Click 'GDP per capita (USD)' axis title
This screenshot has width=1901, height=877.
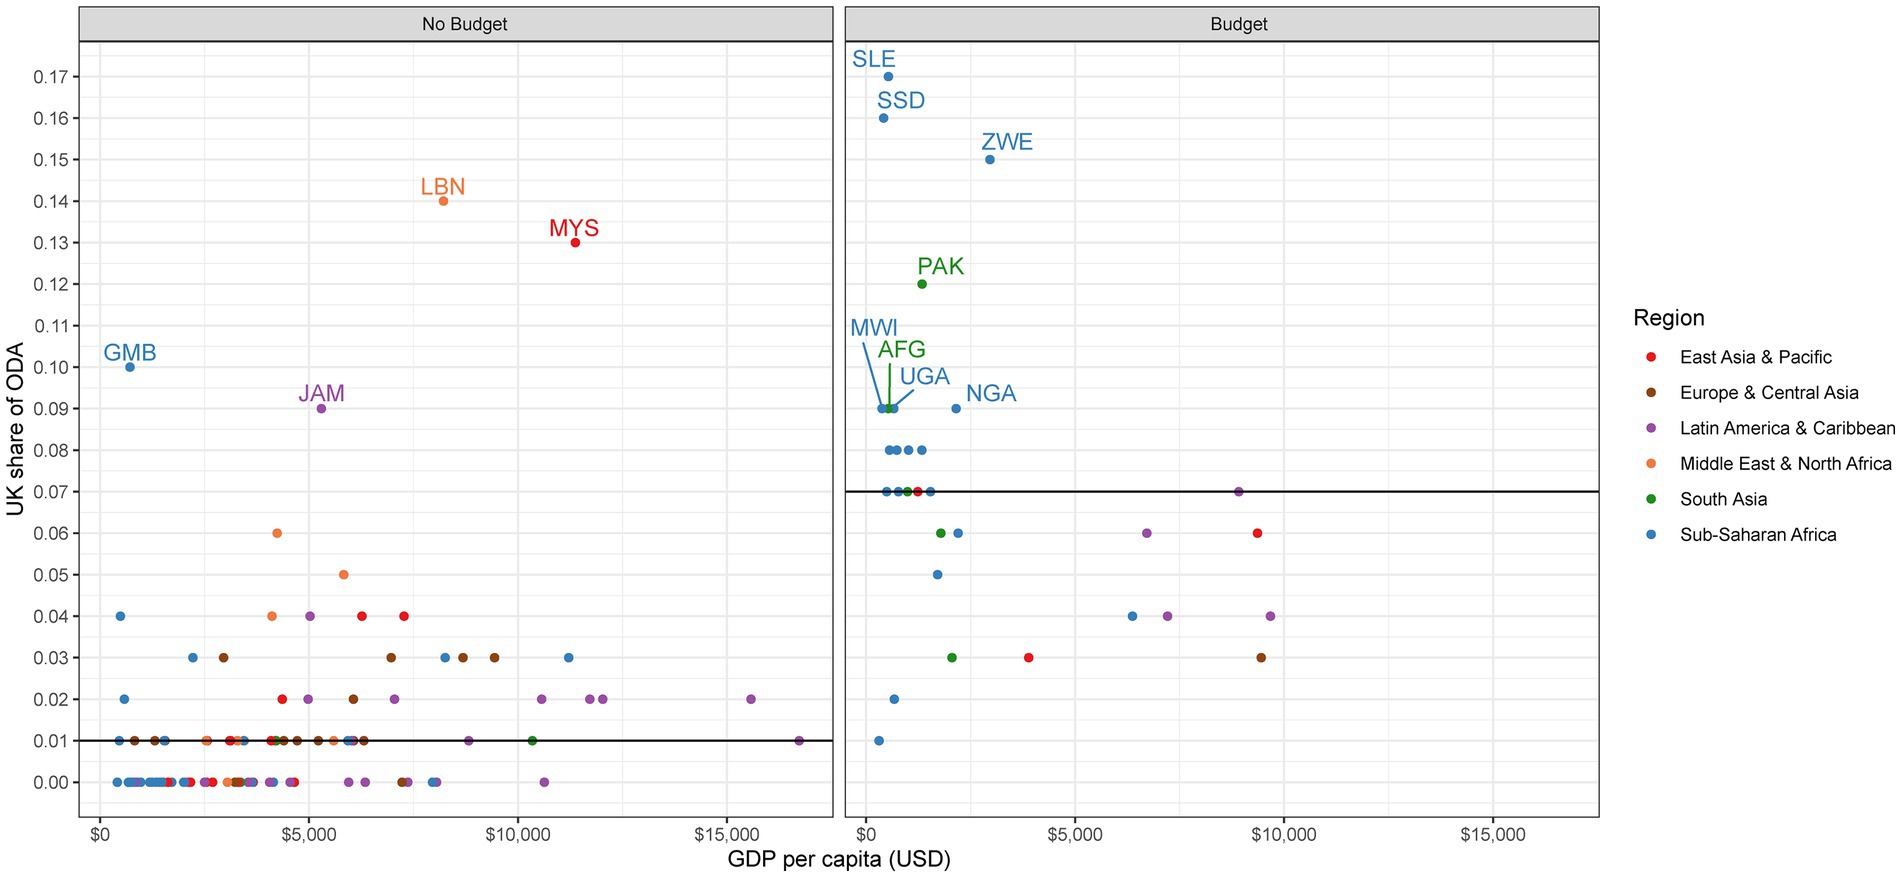839,859
